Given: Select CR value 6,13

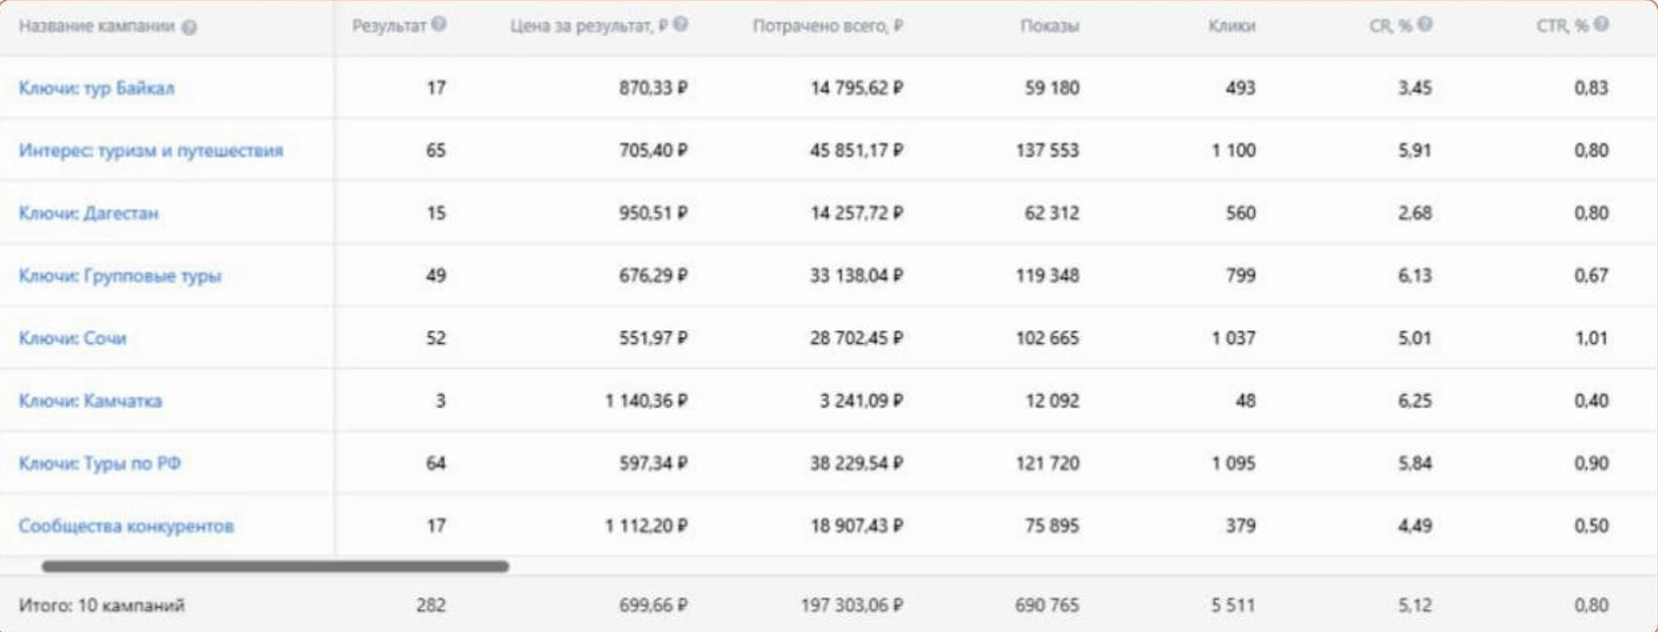Looking at the screenshot, I should (1415, 276).
